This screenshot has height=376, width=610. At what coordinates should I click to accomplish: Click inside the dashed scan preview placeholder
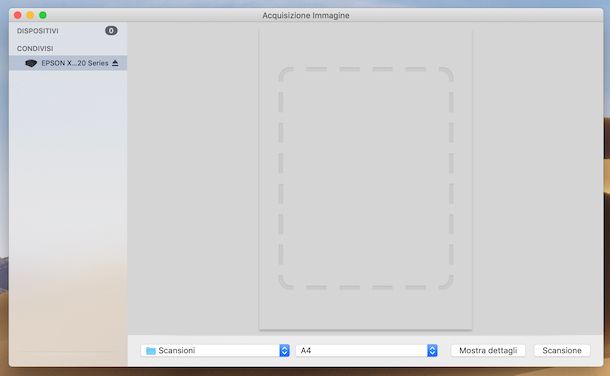point(366,178)
